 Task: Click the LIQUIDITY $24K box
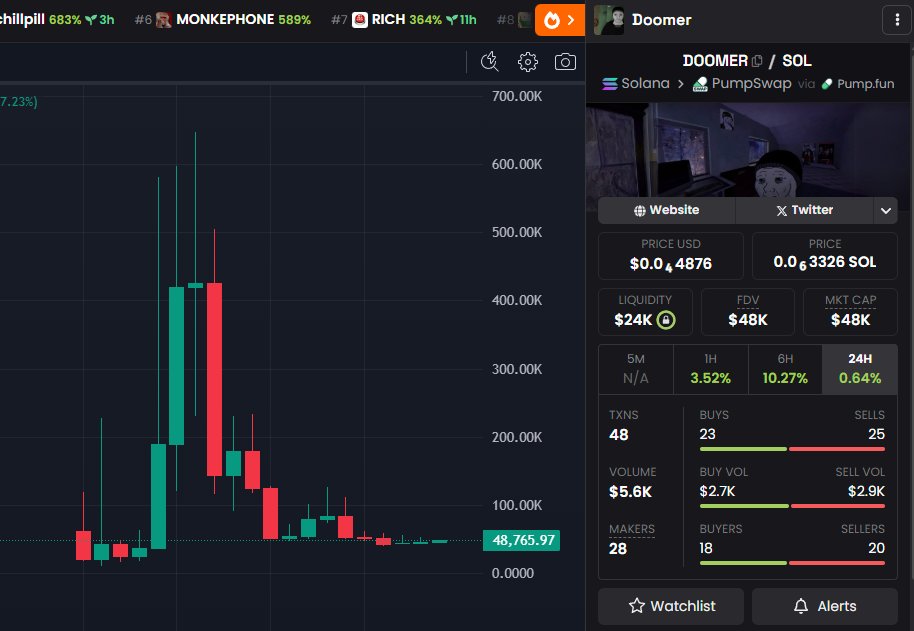645,312
